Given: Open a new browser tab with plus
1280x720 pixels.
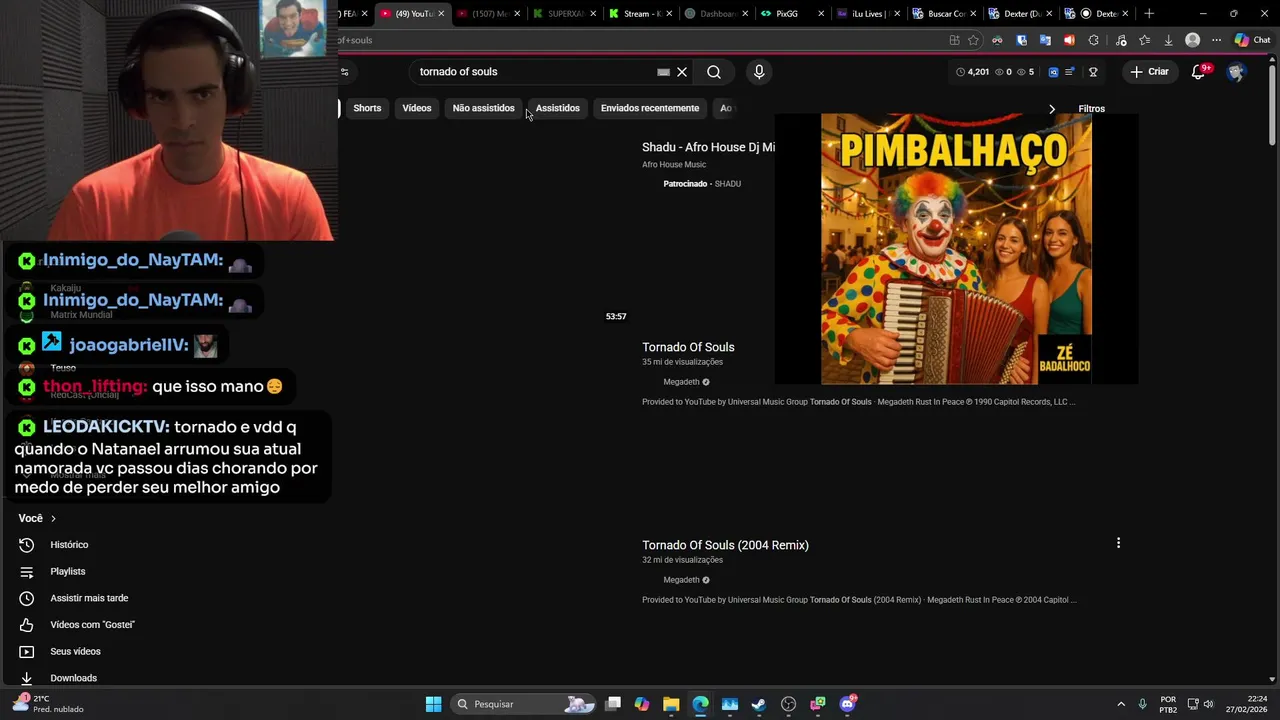Looking at the screenshot, I should 1149,13.
